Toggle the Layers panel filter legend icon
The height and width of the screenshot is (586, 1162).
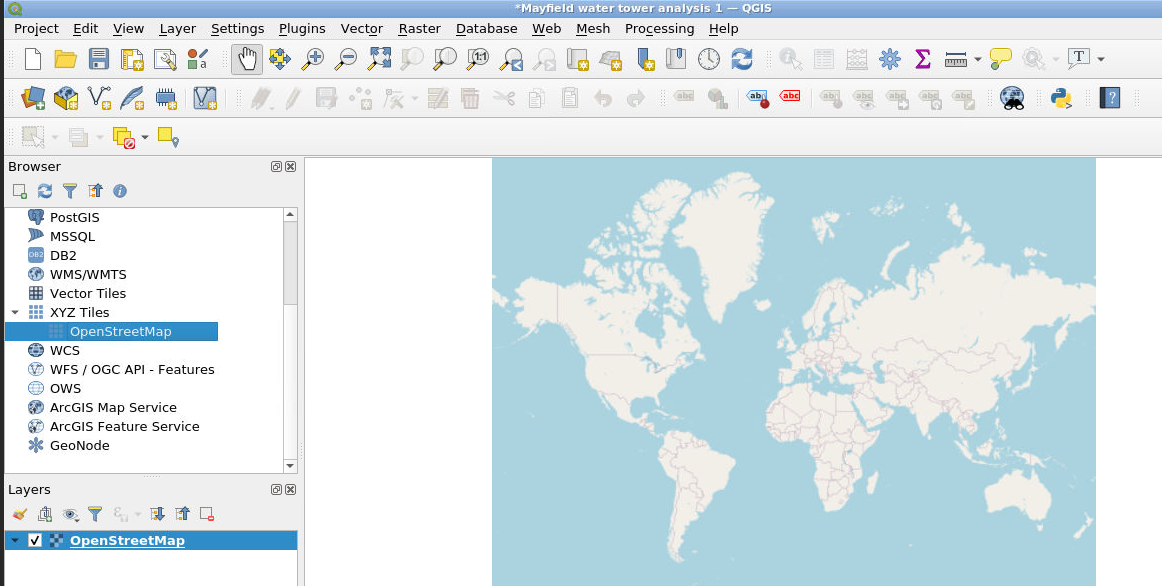[x=95, y=514]
